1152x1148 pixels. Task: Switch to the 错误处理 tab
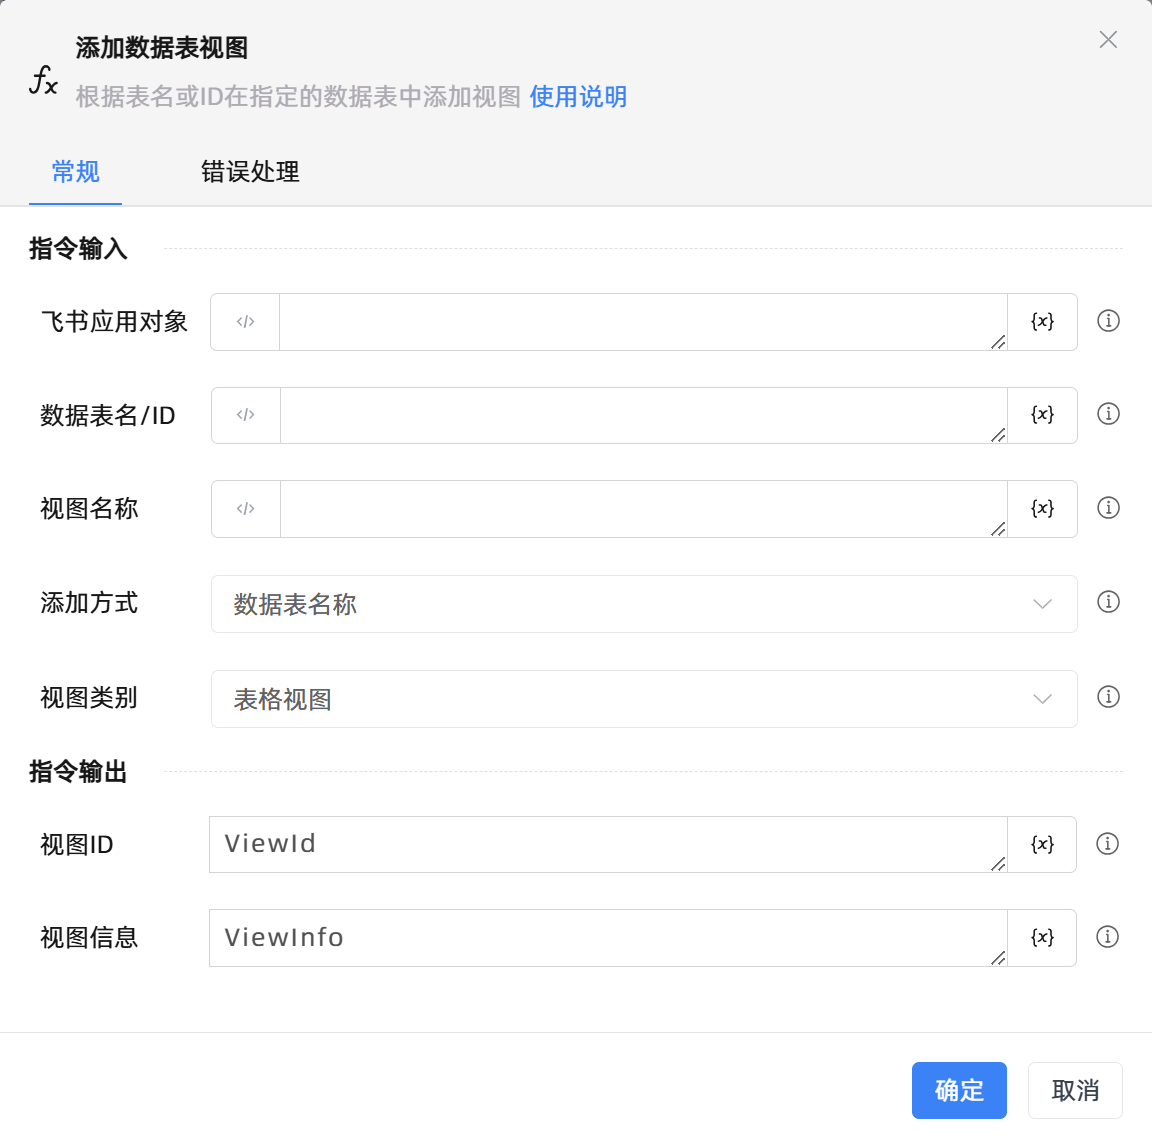250,172
